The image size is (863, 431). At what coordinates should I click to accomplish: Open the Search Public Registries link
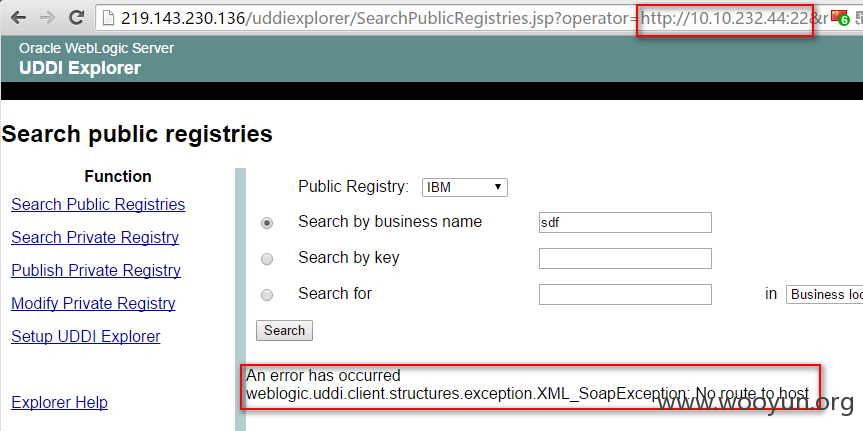pos(98,204)
